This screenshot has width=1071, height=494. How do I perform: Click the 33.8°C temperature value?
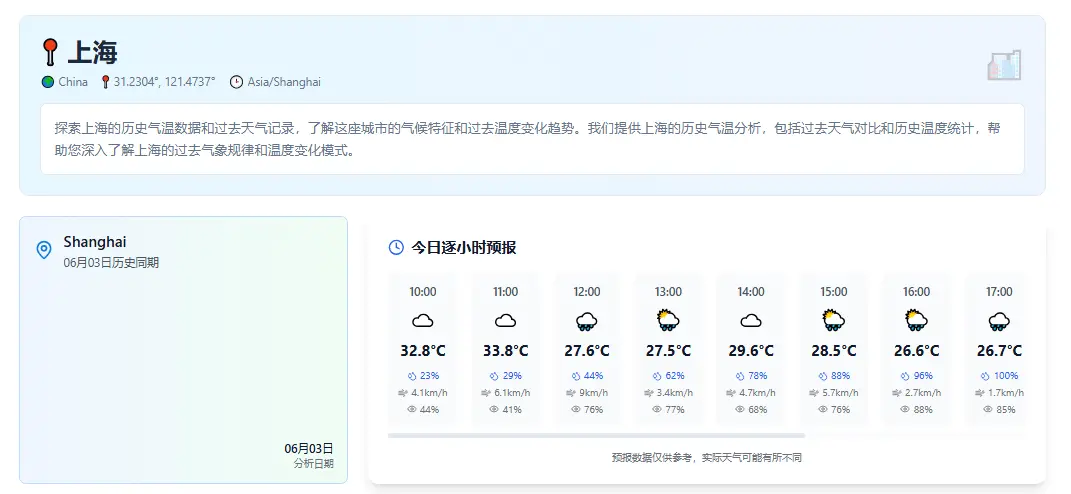[x=505, y=351]
